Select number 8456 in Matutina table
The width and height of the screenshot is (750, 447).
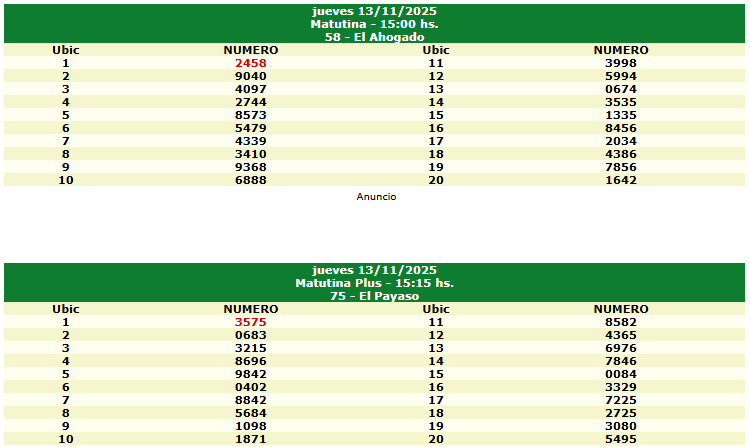tap(620, 128)
